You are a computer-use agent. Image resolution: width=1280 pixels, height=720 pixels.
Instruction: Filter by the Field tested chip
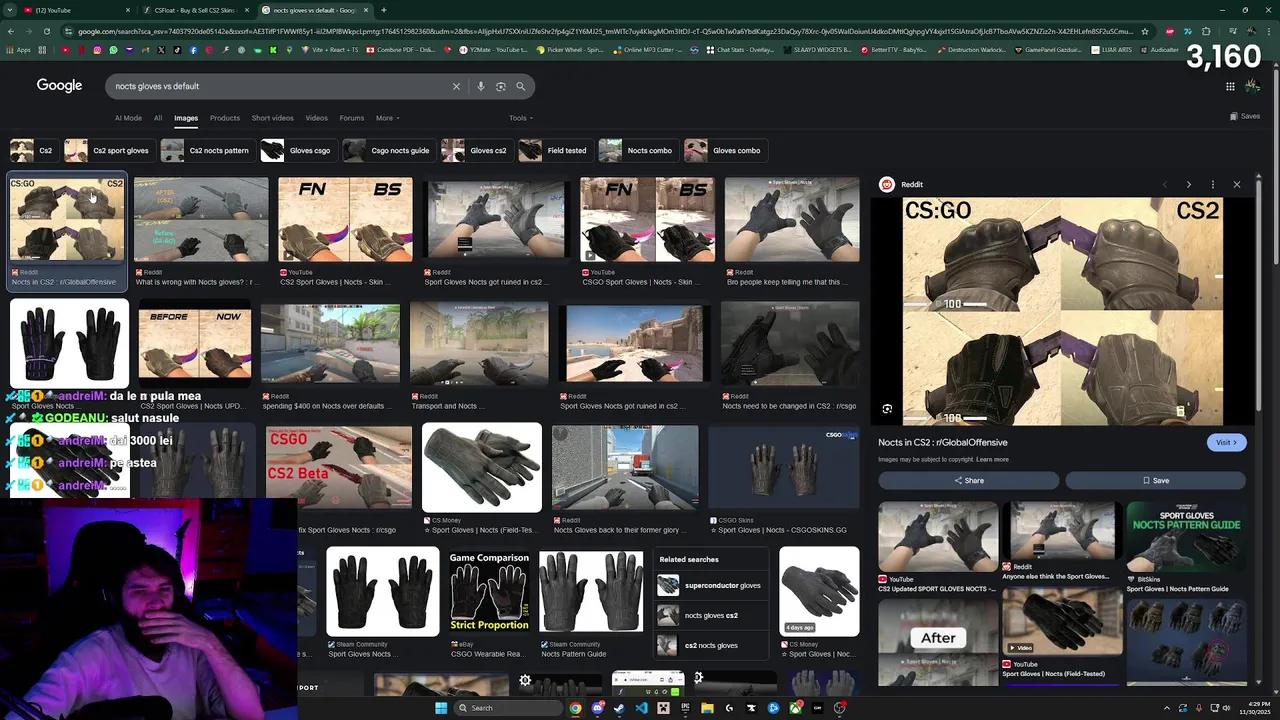click(x=555, y=150)
